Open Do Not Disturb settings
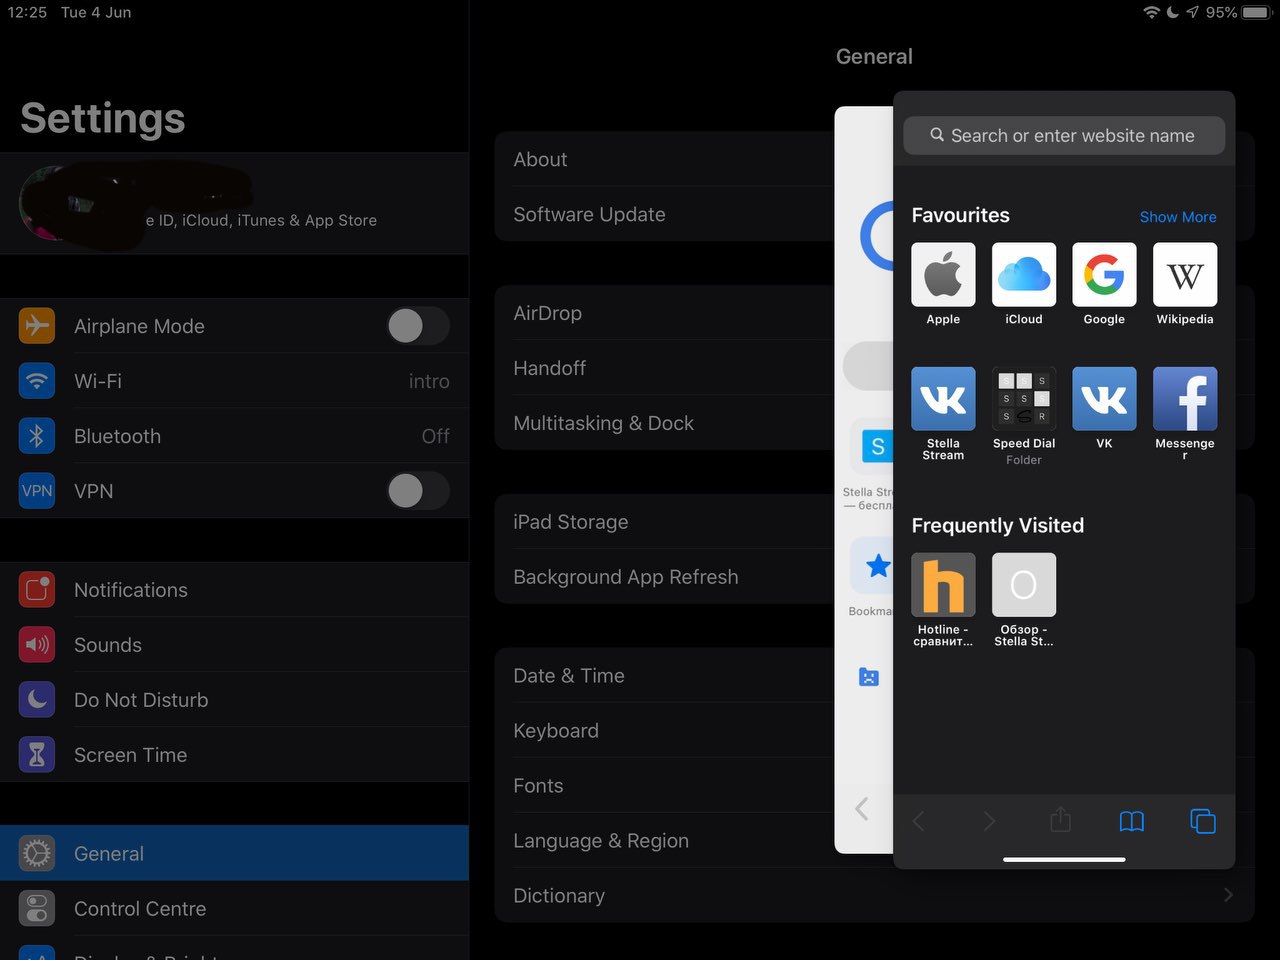Viewport: 1280px width, 960px height. (x=234, y=700)
